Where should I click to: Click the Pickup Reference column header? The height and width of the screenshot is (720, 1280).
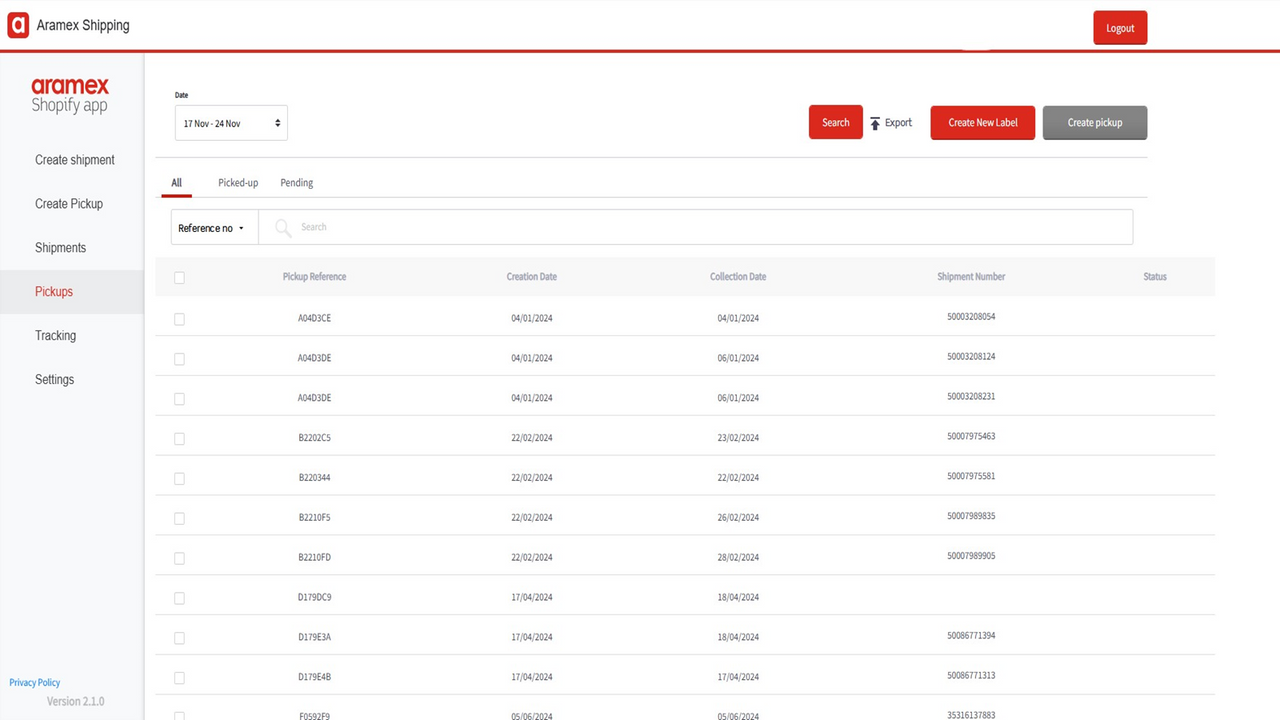(314, 277)
